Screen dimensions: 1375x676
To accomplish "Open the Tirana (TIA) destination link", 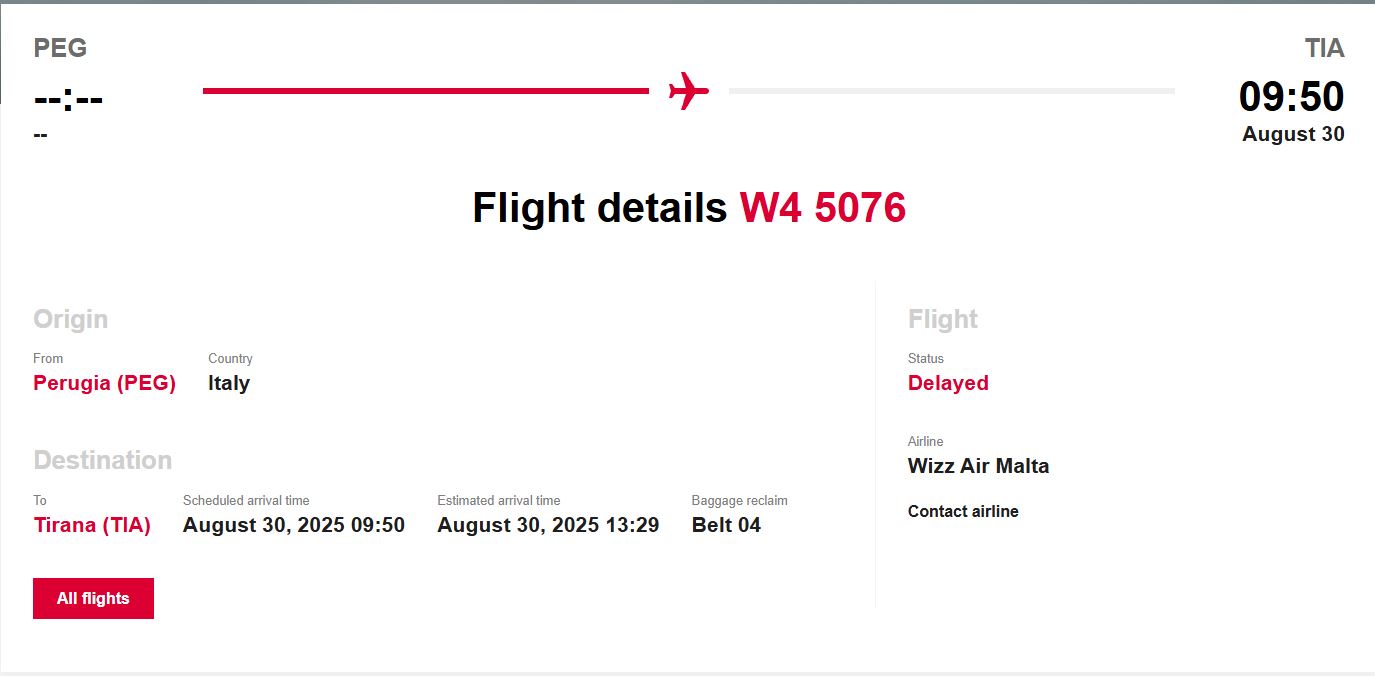I will click(x=92, y=525).
